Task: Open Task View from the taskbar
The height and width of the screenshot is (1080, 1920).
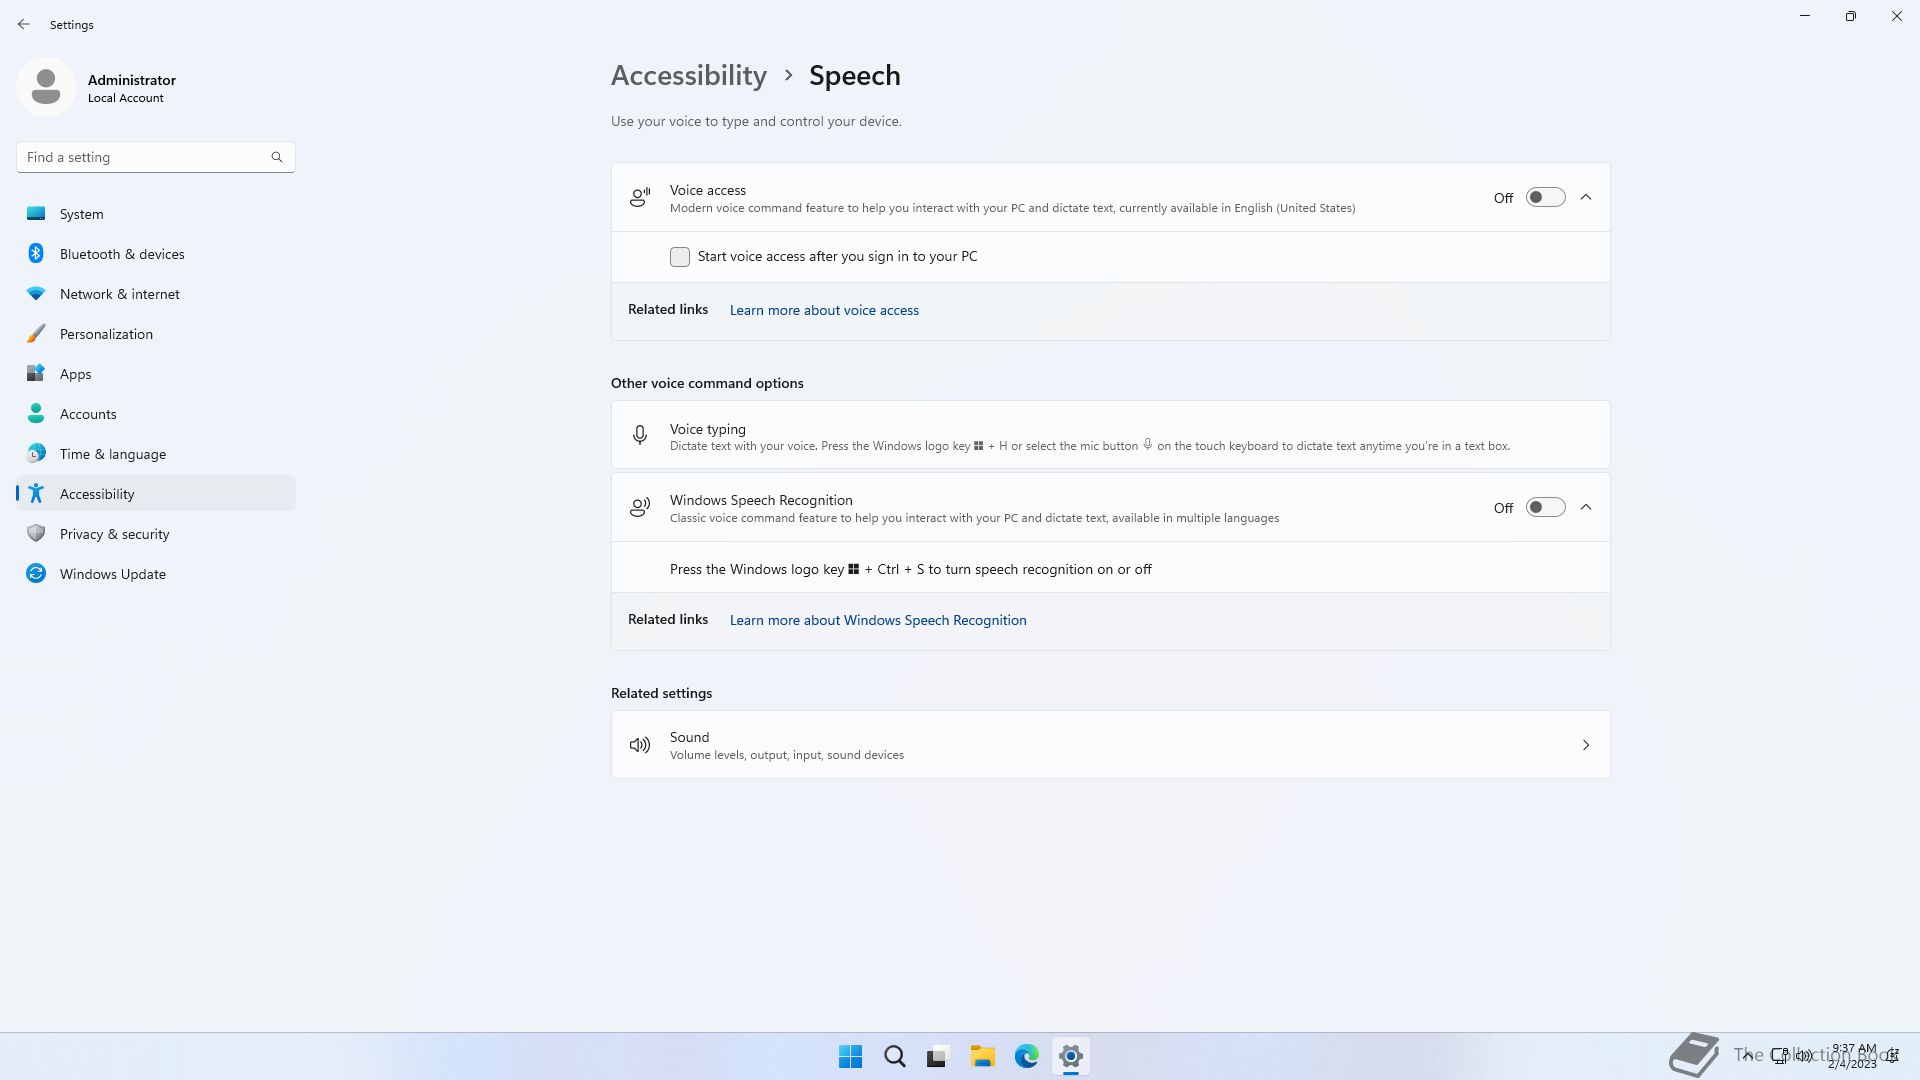Action: coord(937,1056)
